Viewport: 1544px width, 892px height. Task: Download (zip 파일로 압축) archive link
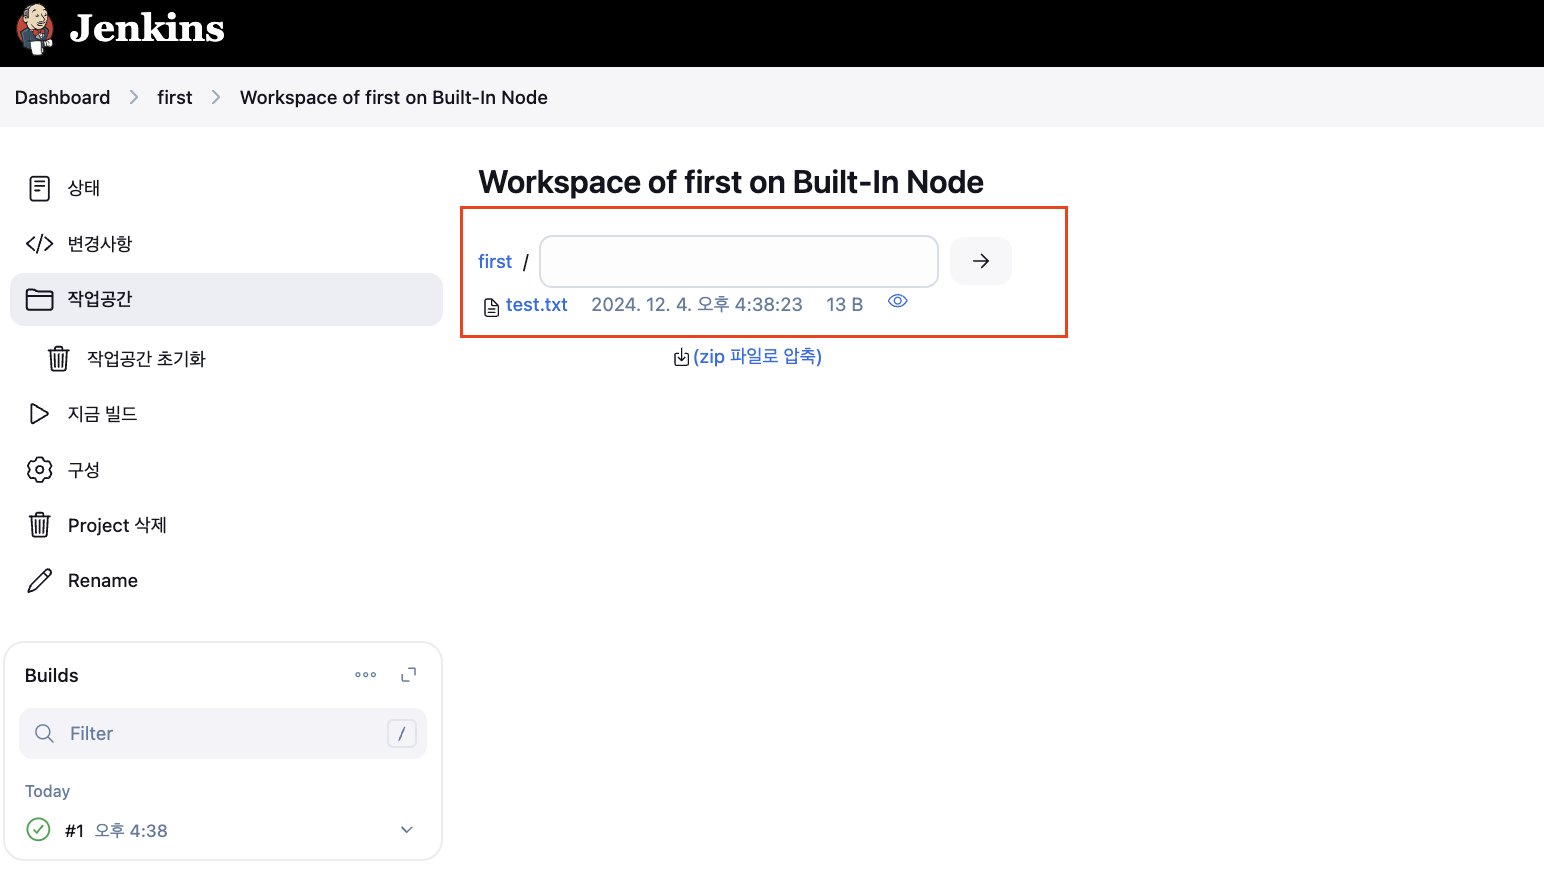tap(757, 356)
